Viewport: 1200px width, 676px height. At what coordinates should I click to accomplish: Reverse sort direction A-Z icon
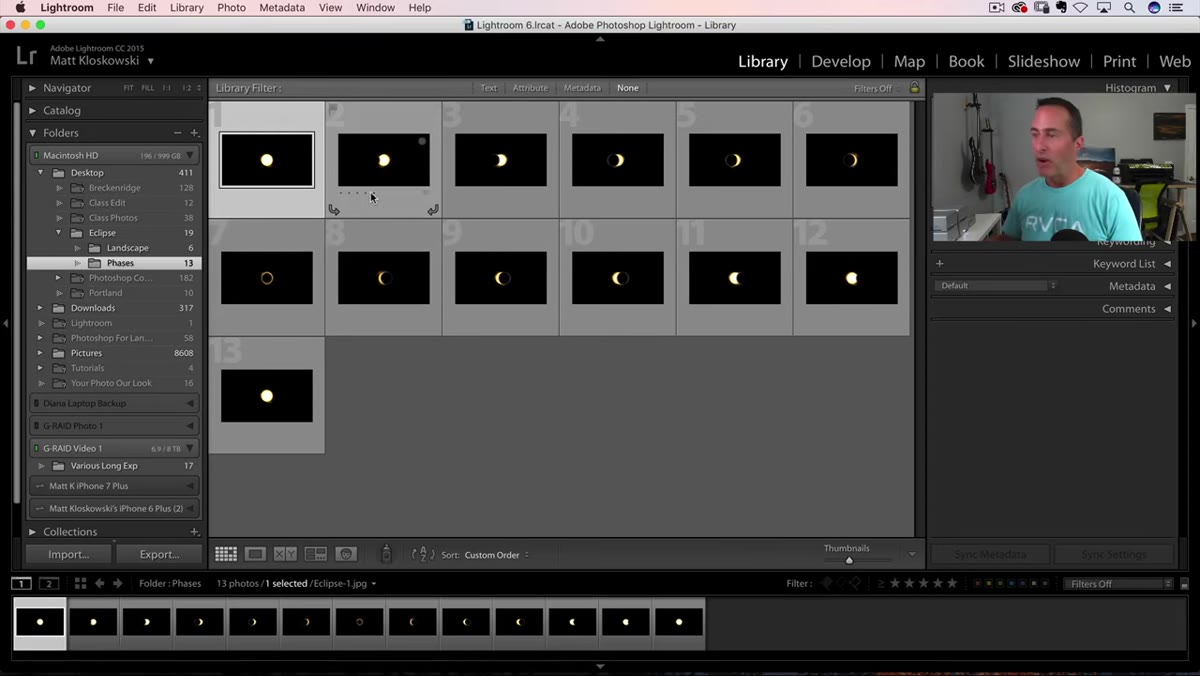point(423,554)
